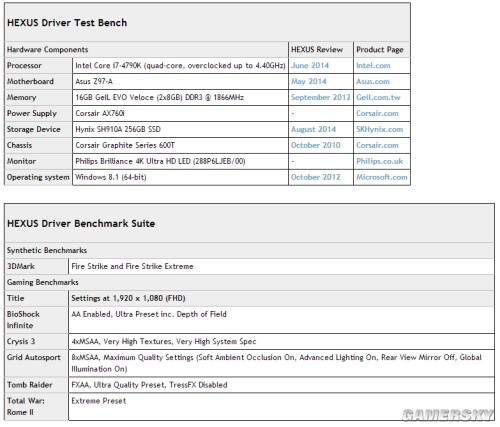This screenshot has width=500, height=427.
Task: Open the October 2010 chassis review link
Action: tap(316, 145)
